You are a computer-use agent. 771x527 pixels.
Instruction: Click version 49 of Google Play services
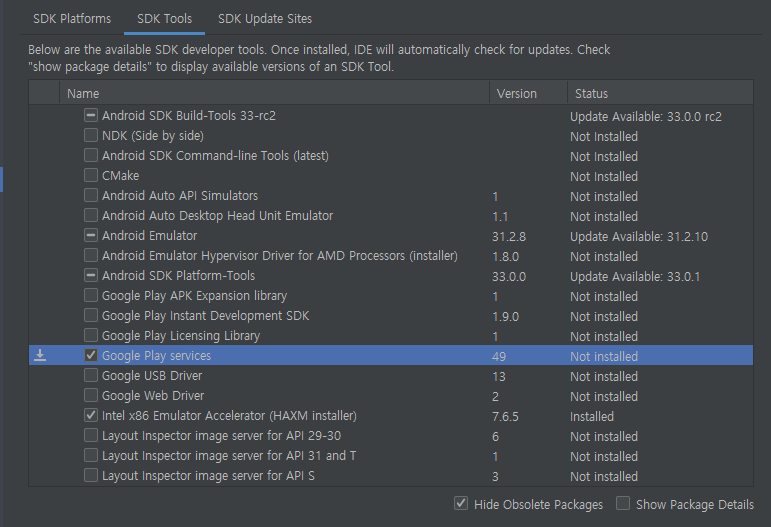[x=499, y=356]
